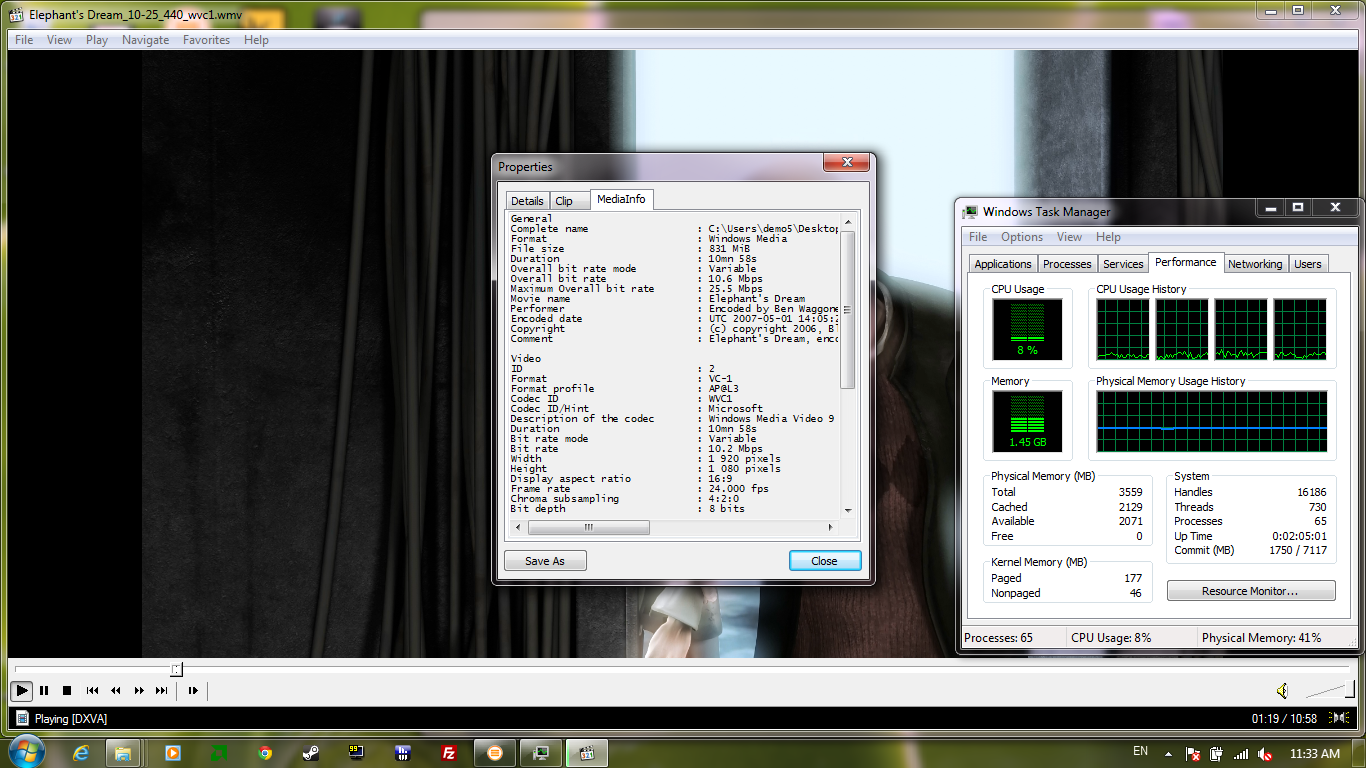Fast forward with increase speed button
The width and height of the screenshot is (1366, 768).
[139, 690]
